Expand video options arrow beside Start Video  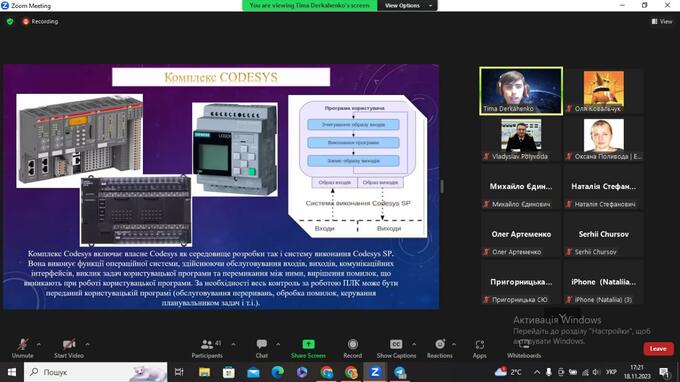tap(88, 344)
